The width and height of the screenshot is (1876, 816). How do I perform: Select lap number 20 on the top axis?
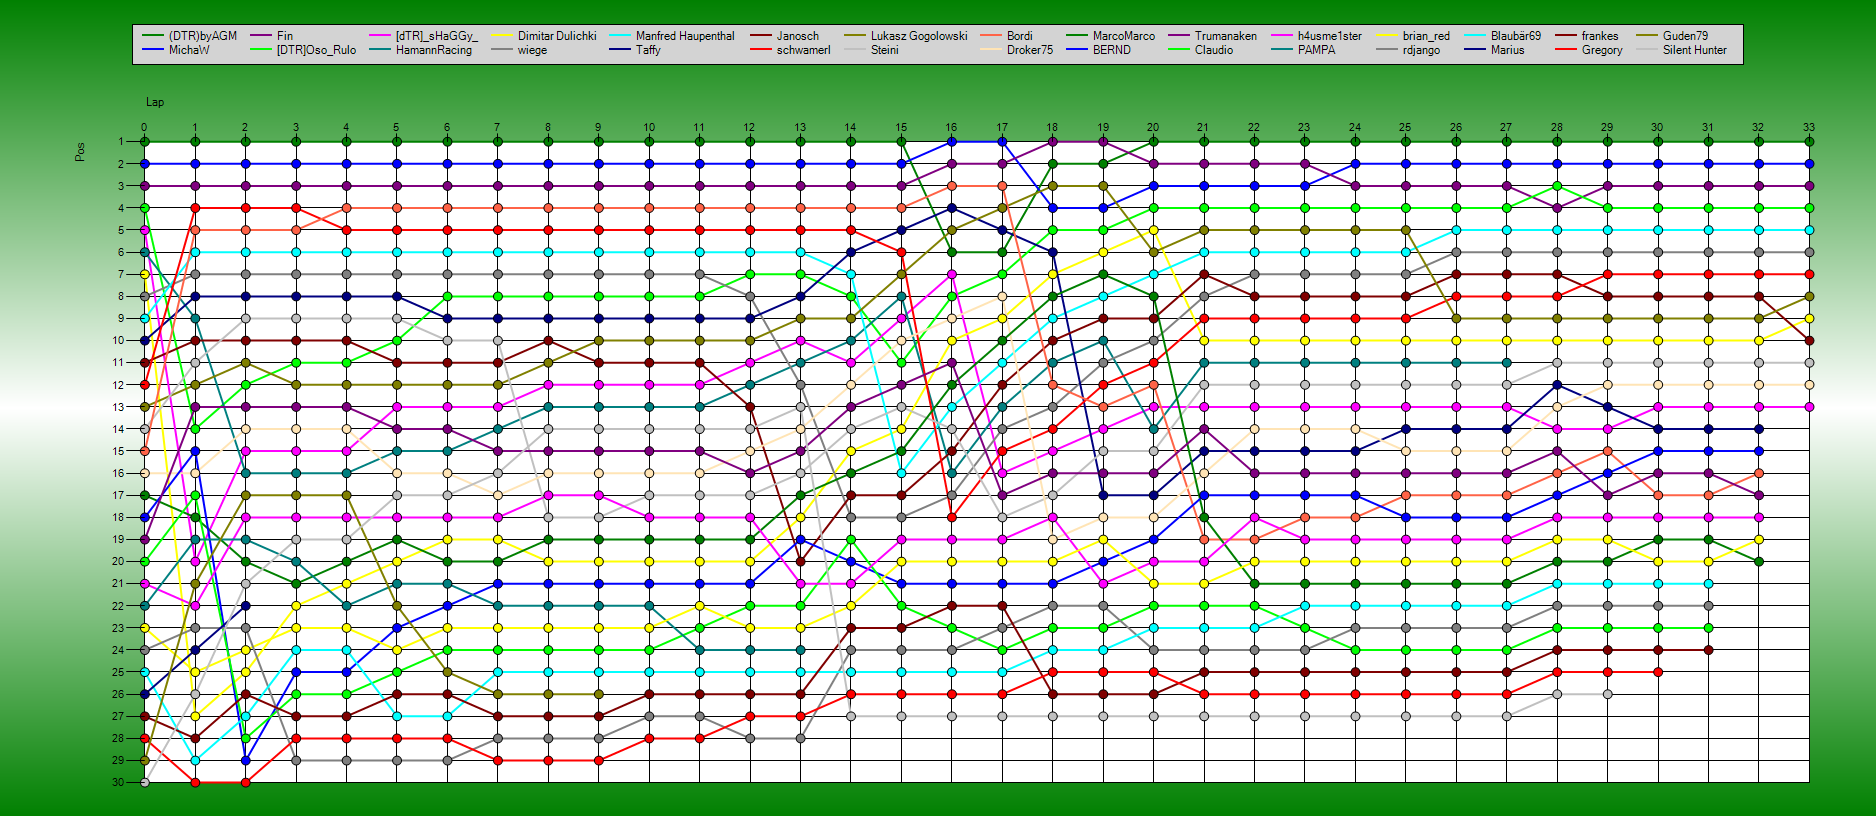[1153, 127]
